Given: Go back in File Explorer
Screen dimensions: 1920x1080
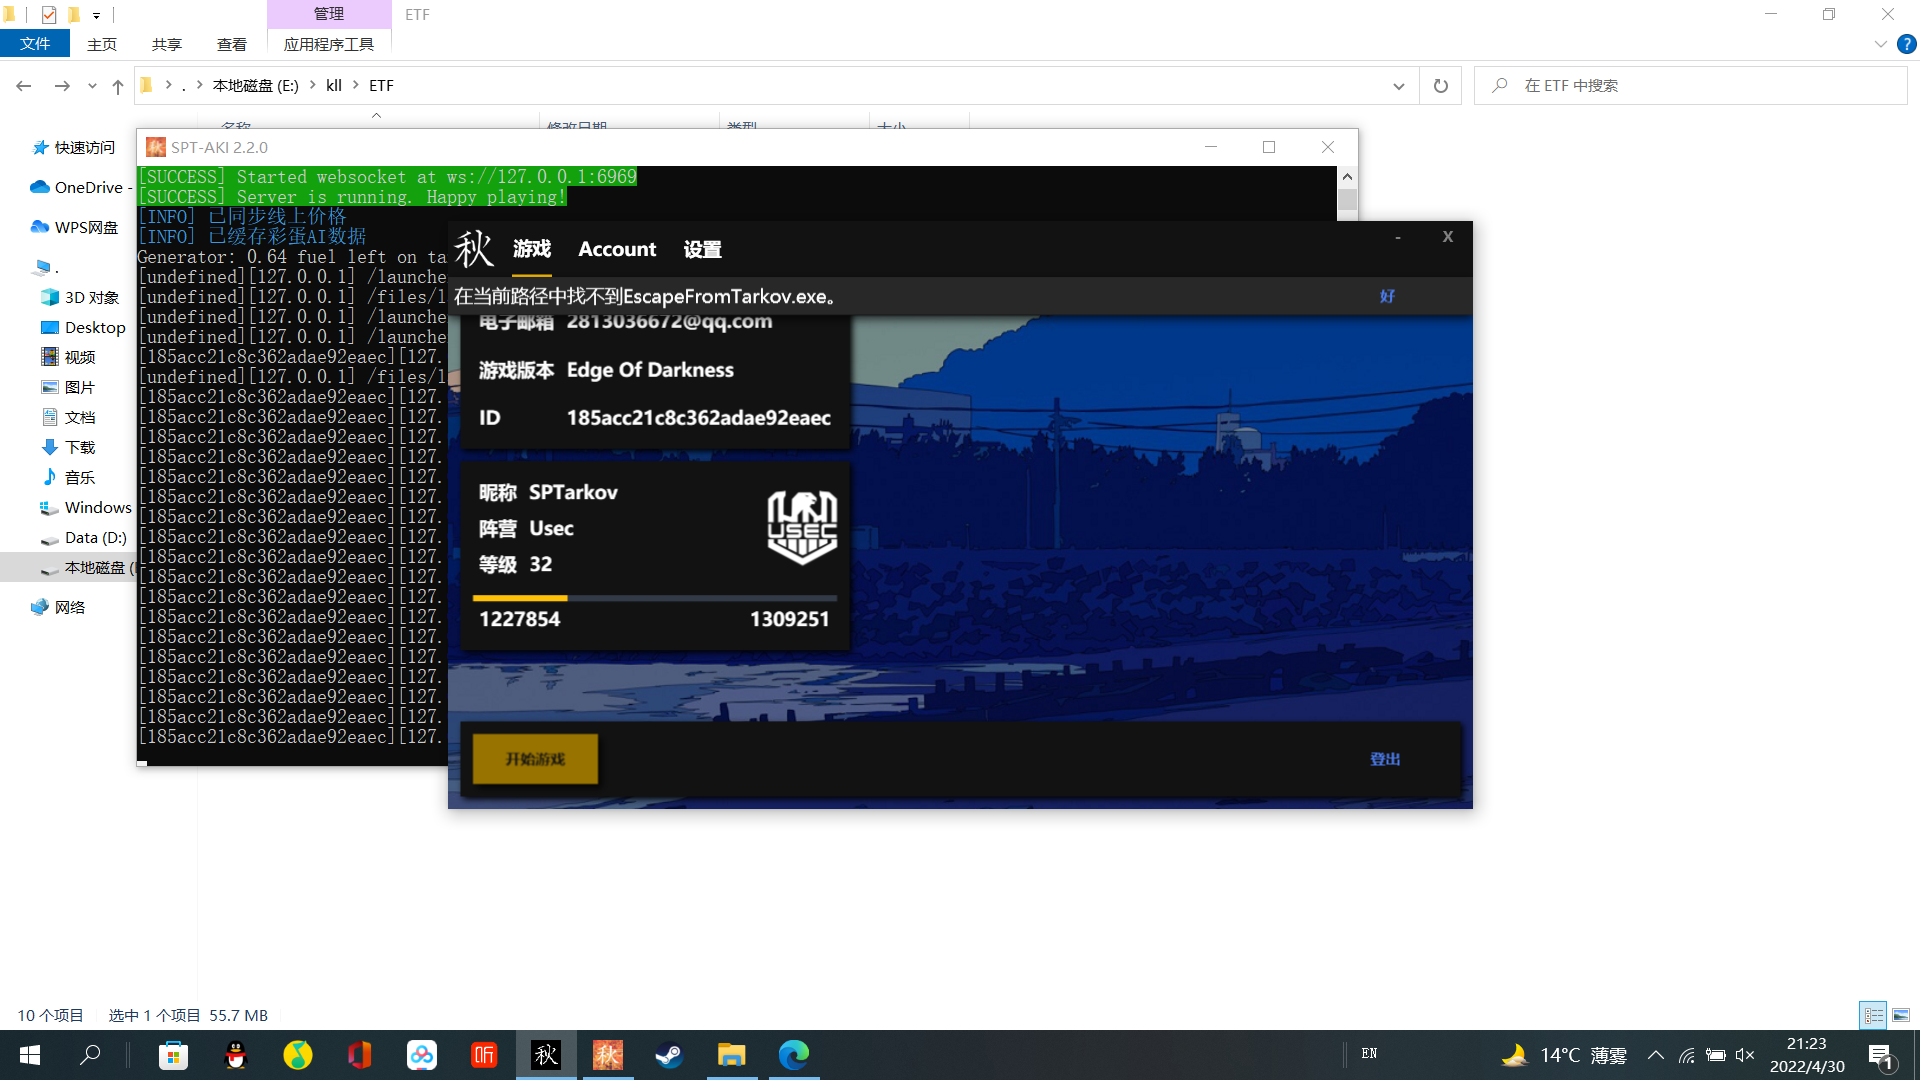Looking at the screenshot, I should tap(24, 86).
